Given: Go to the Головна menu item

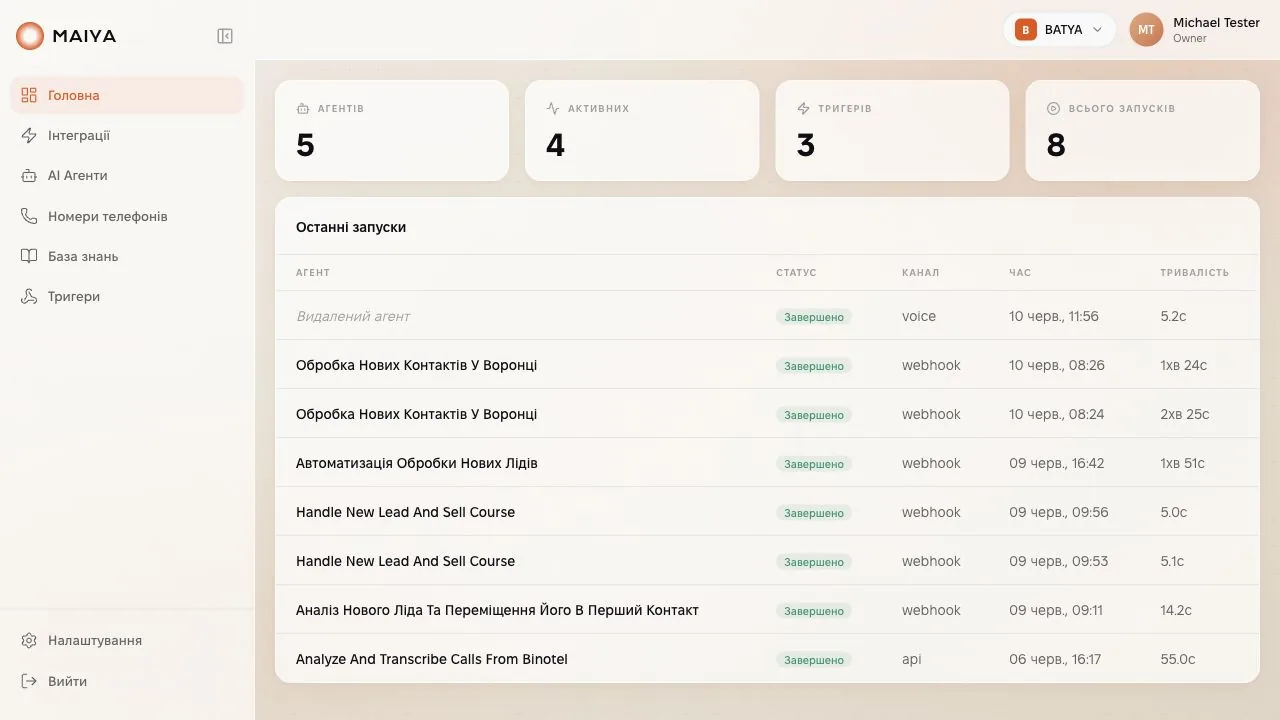Looking at the screenshot, I should [127, 95].
